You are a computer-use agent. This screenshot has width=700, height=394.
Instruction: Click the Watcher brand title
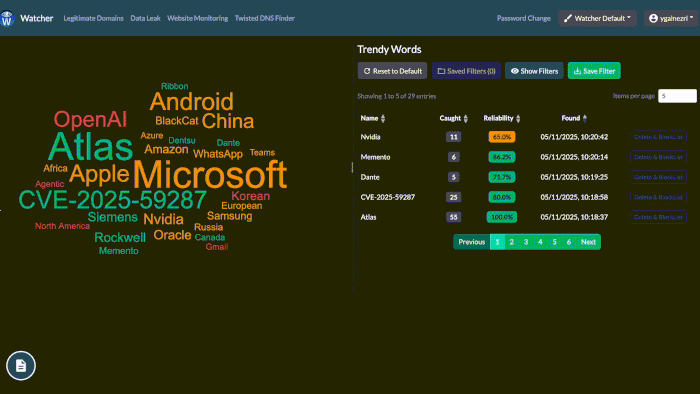click(x=37, y=18)
